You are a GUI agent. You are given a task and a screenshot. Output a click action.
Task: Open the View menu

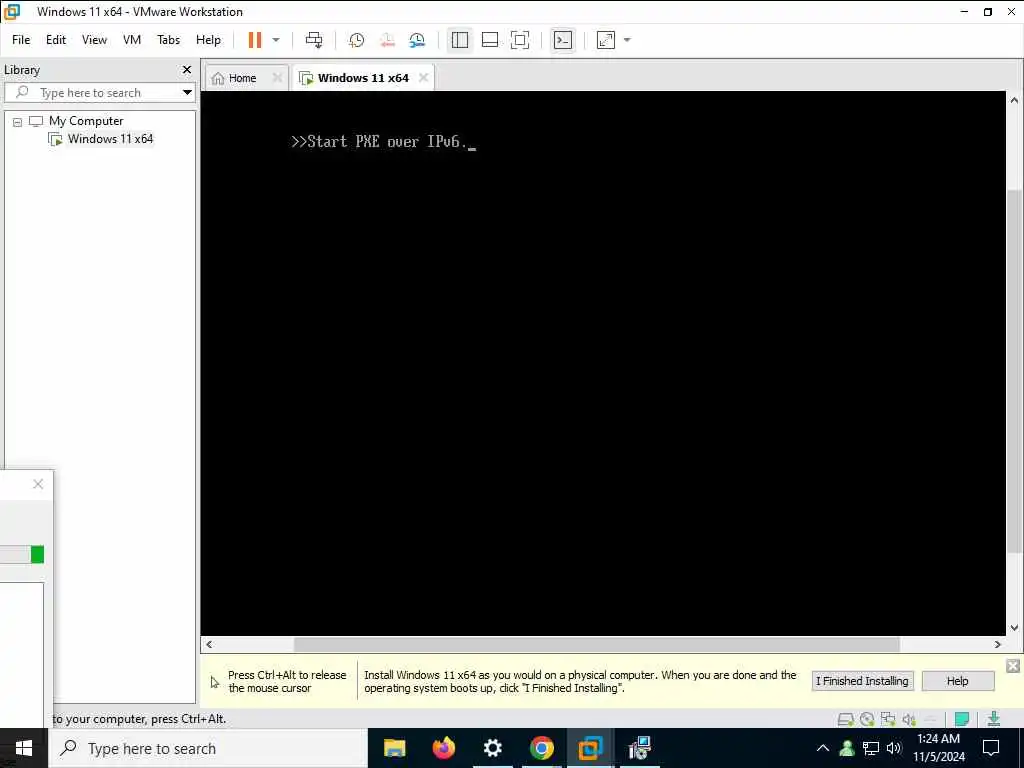(x=94, y=40)
